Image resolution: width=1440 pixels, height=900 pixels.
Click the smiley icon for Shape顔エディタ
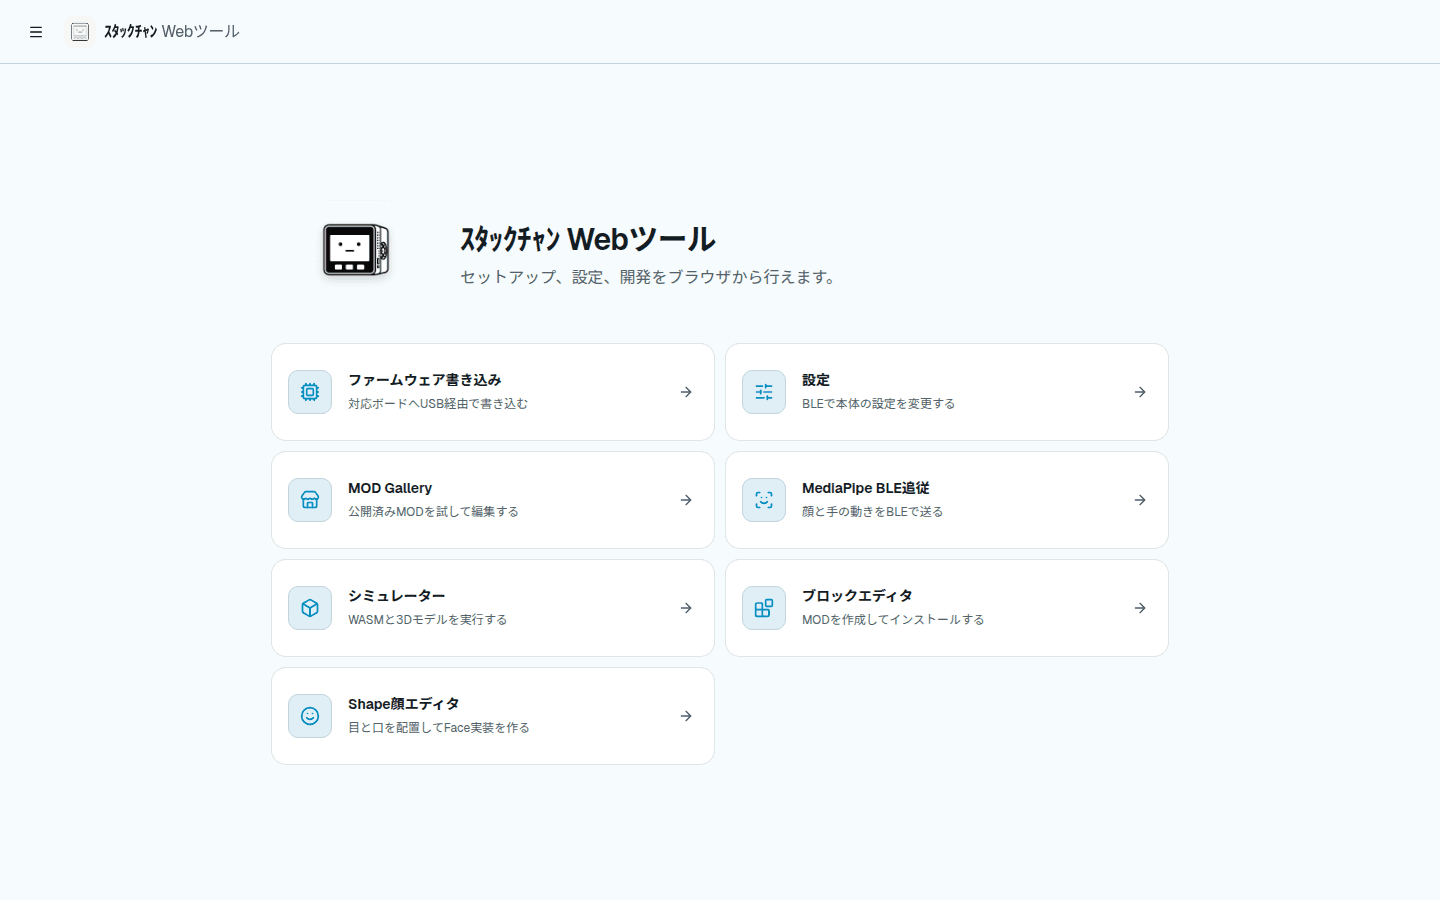click(x=310, y=716)
